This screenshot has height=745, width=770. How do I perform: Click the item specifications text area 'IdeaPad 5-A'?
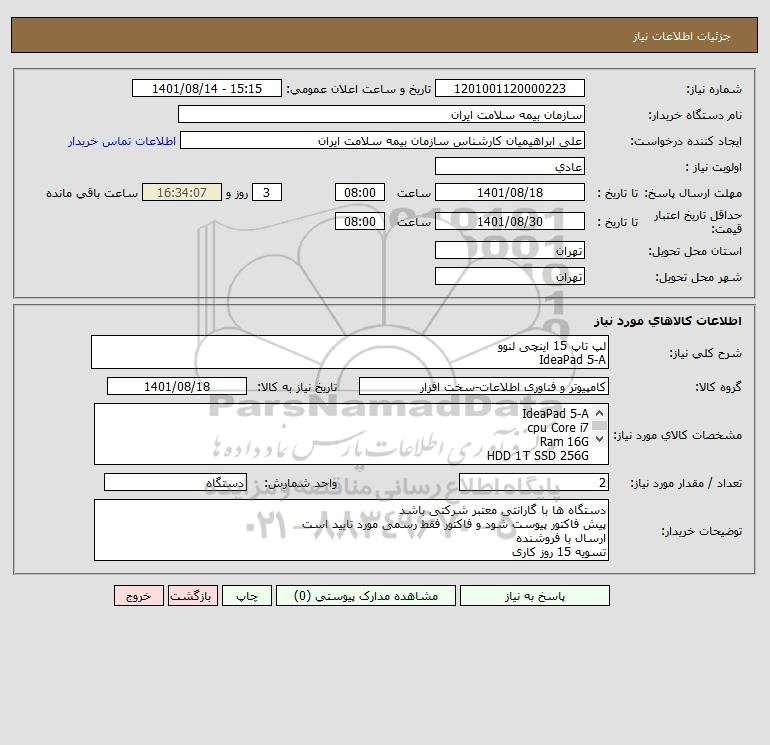351,434
